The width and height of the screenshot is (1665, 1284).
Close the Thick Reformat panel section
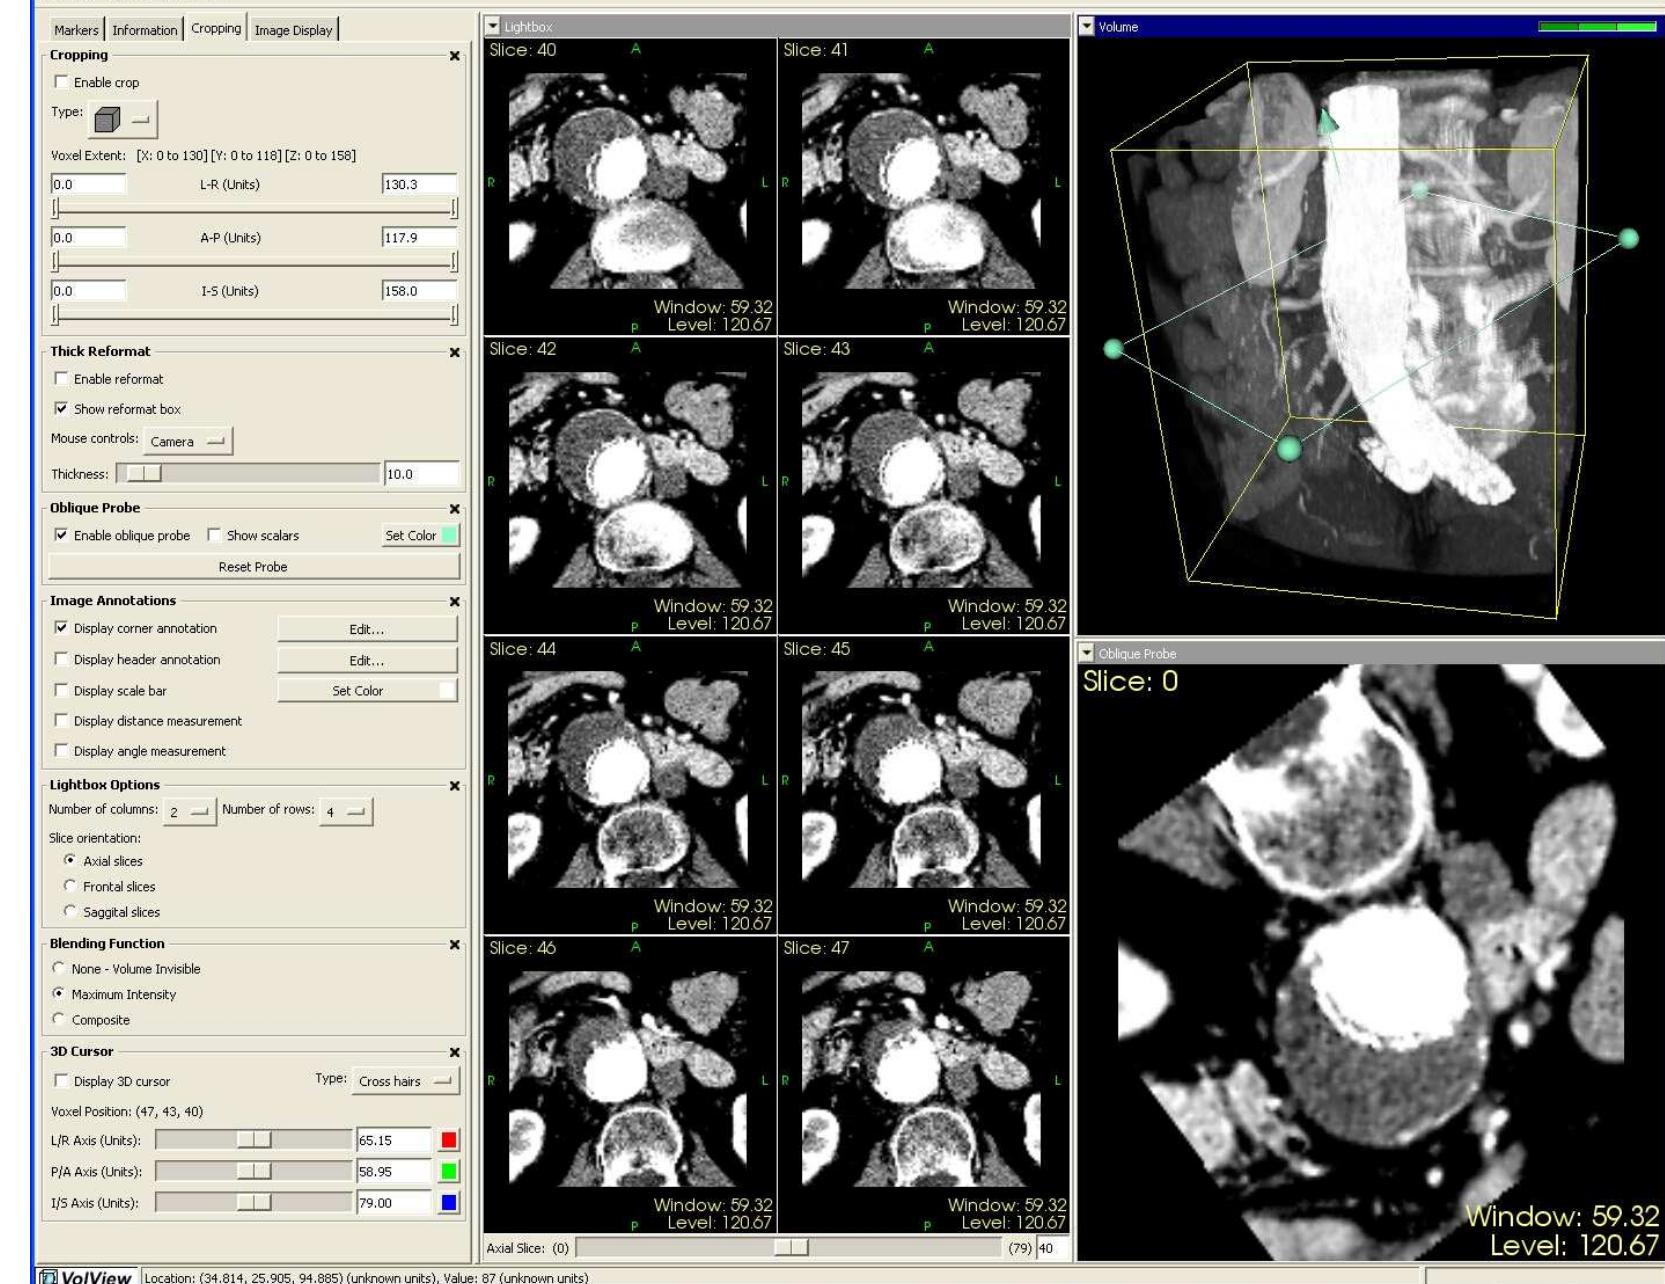[x=455, y=352]
